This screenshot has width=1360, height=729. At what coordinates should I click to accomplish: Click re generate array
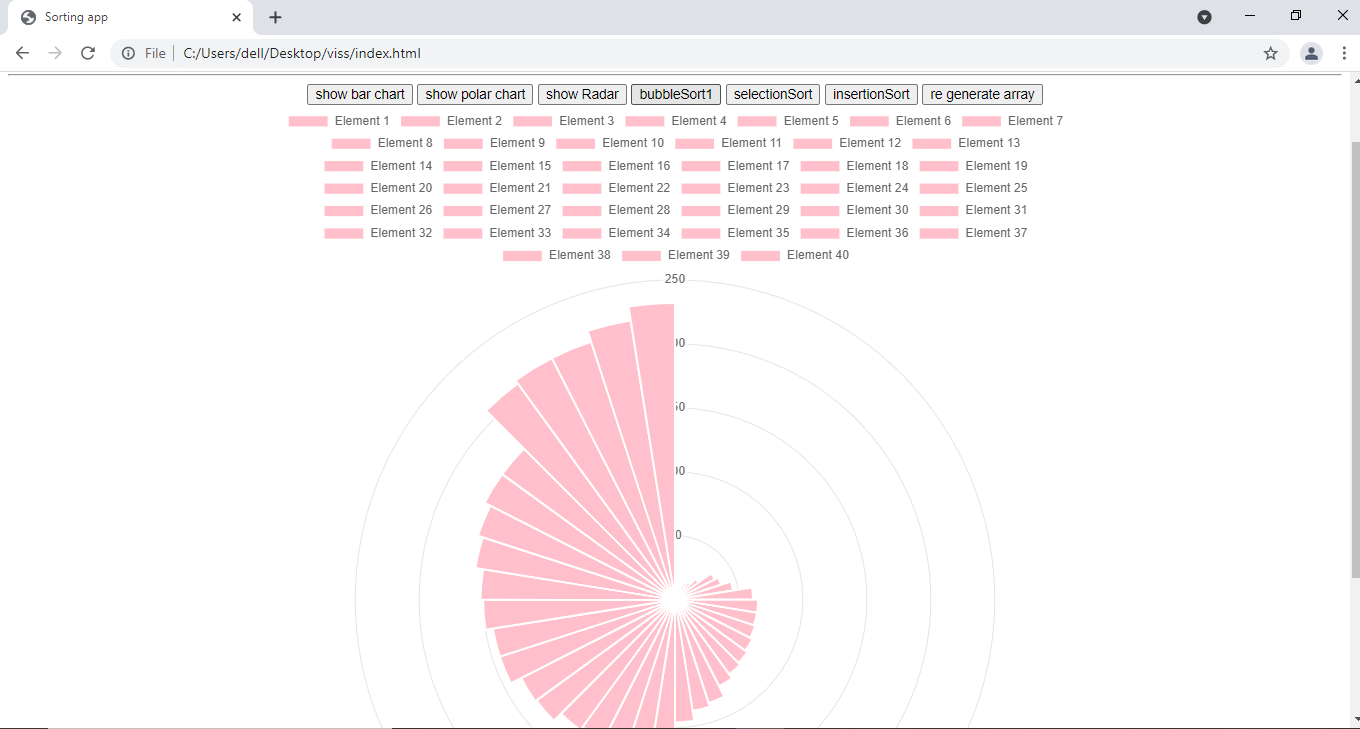click(x=981, y=94)
